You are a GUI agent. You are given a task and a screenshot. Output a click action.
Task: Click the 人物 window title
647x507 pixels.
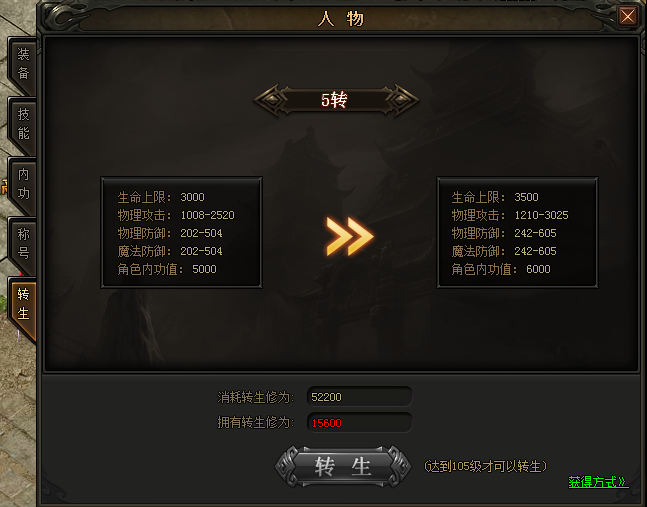[x=340, y=19]
